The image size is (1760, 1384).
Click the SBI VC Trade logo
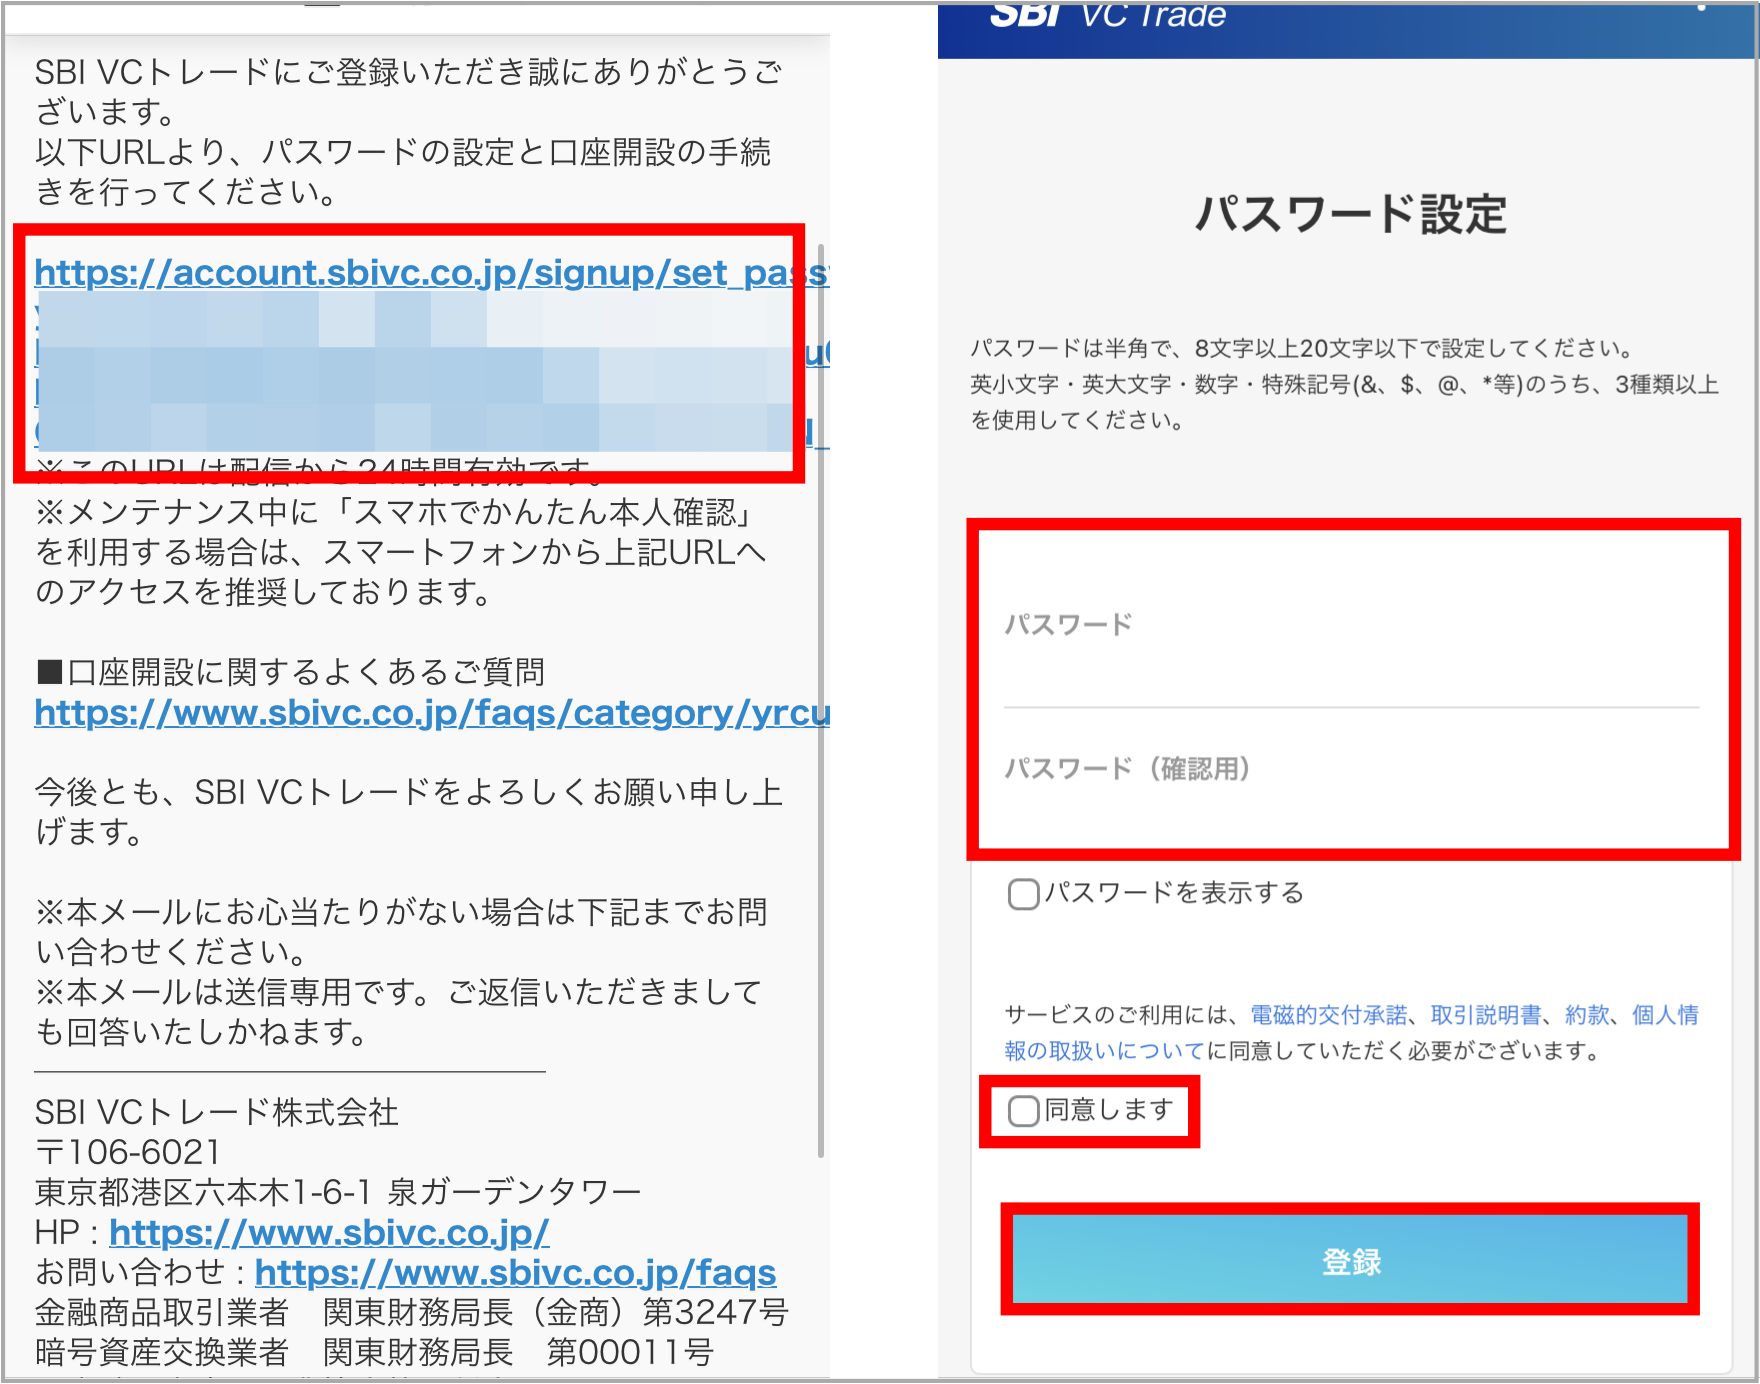pyautogui.click(x=1105, y=15)
